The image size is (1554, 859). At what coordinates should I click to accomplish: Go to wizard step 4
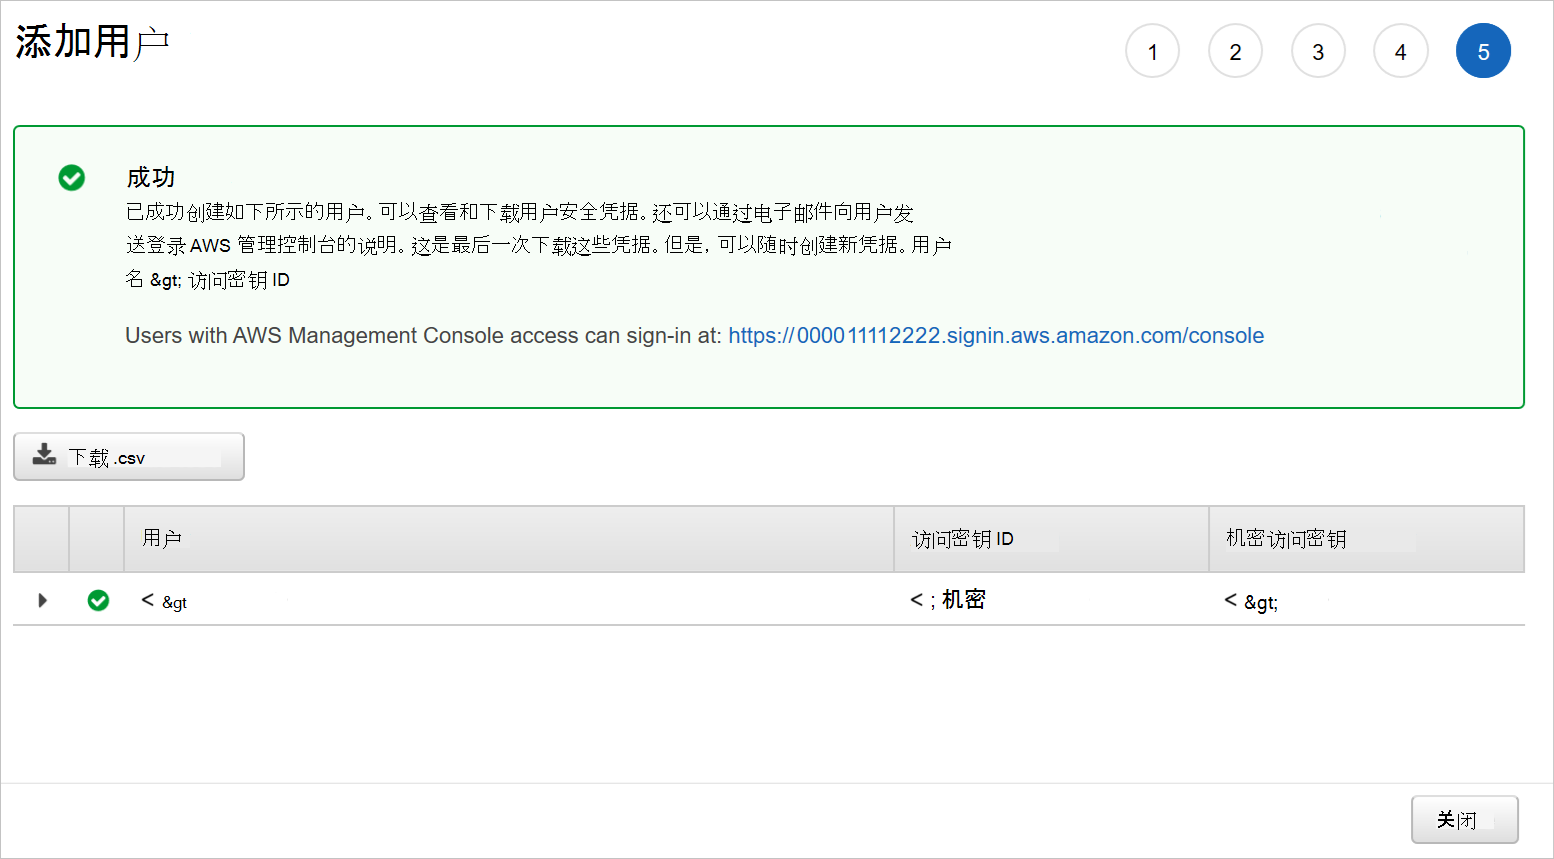click(1400, 51)
